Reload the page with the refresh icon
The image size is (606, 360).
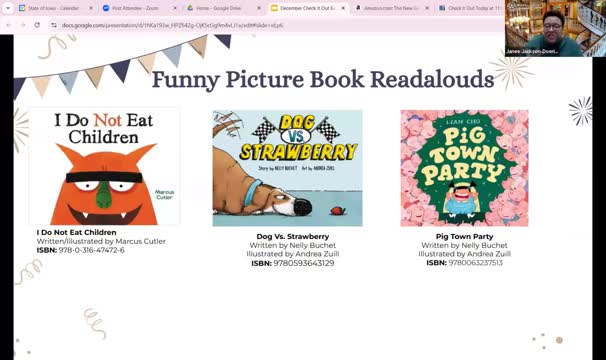(37, 25)
